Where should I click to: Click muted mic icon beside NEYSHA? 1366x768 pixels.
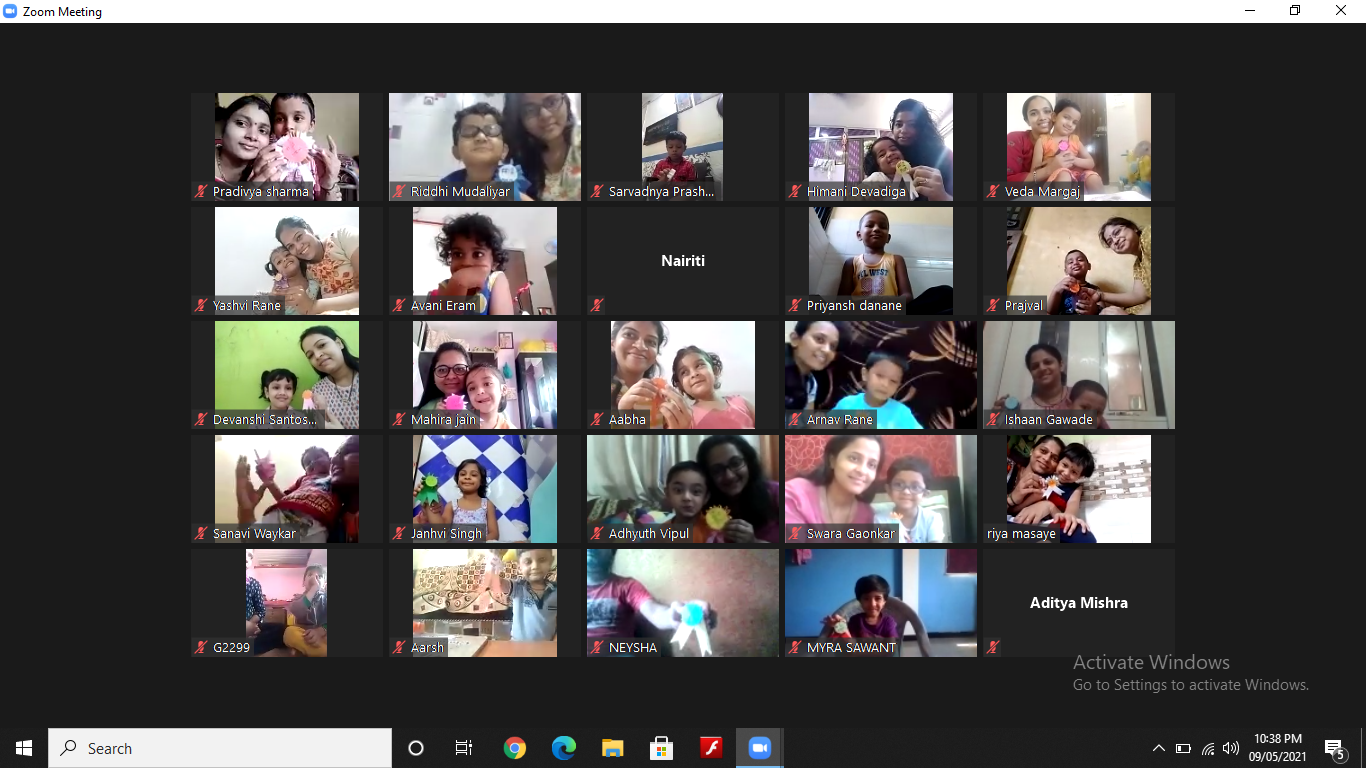(597, 647)
